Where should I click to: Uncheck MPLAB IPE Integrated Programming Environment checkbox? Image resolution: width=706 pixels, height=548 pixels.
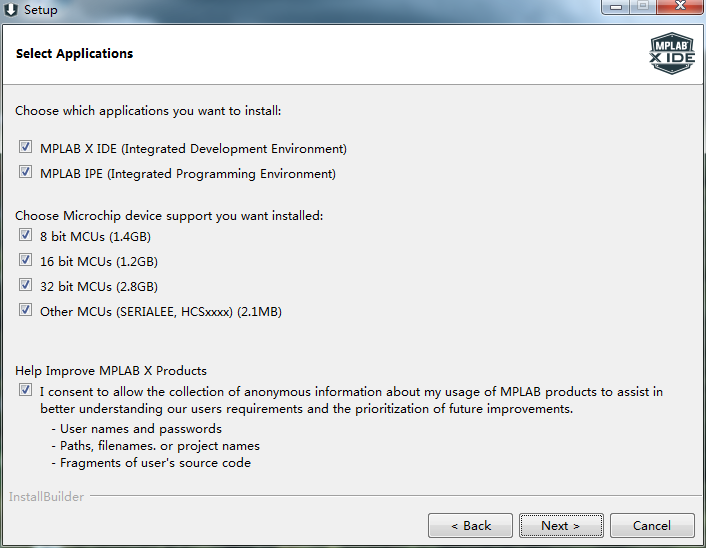(x=25, y=172)
